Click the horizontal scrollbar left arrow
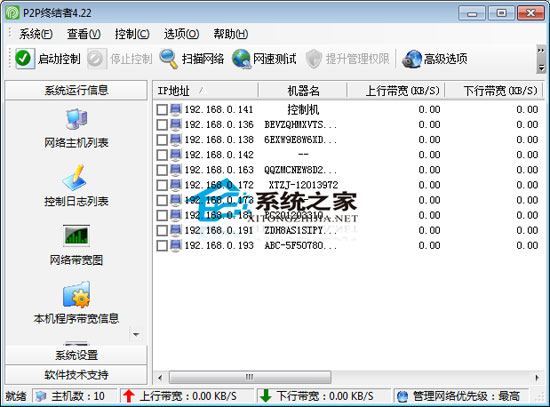 pyautogui.click(x=160, y=378)
